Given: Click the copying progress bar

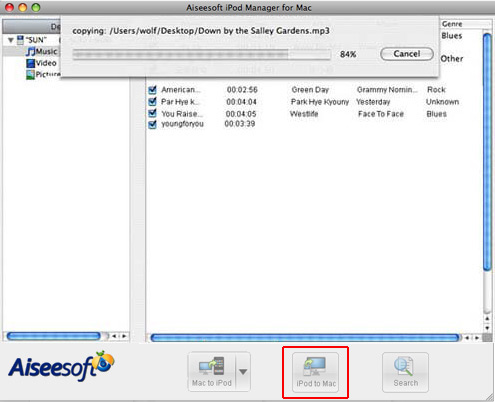Looking at the screenshot, I should [202, 54].
